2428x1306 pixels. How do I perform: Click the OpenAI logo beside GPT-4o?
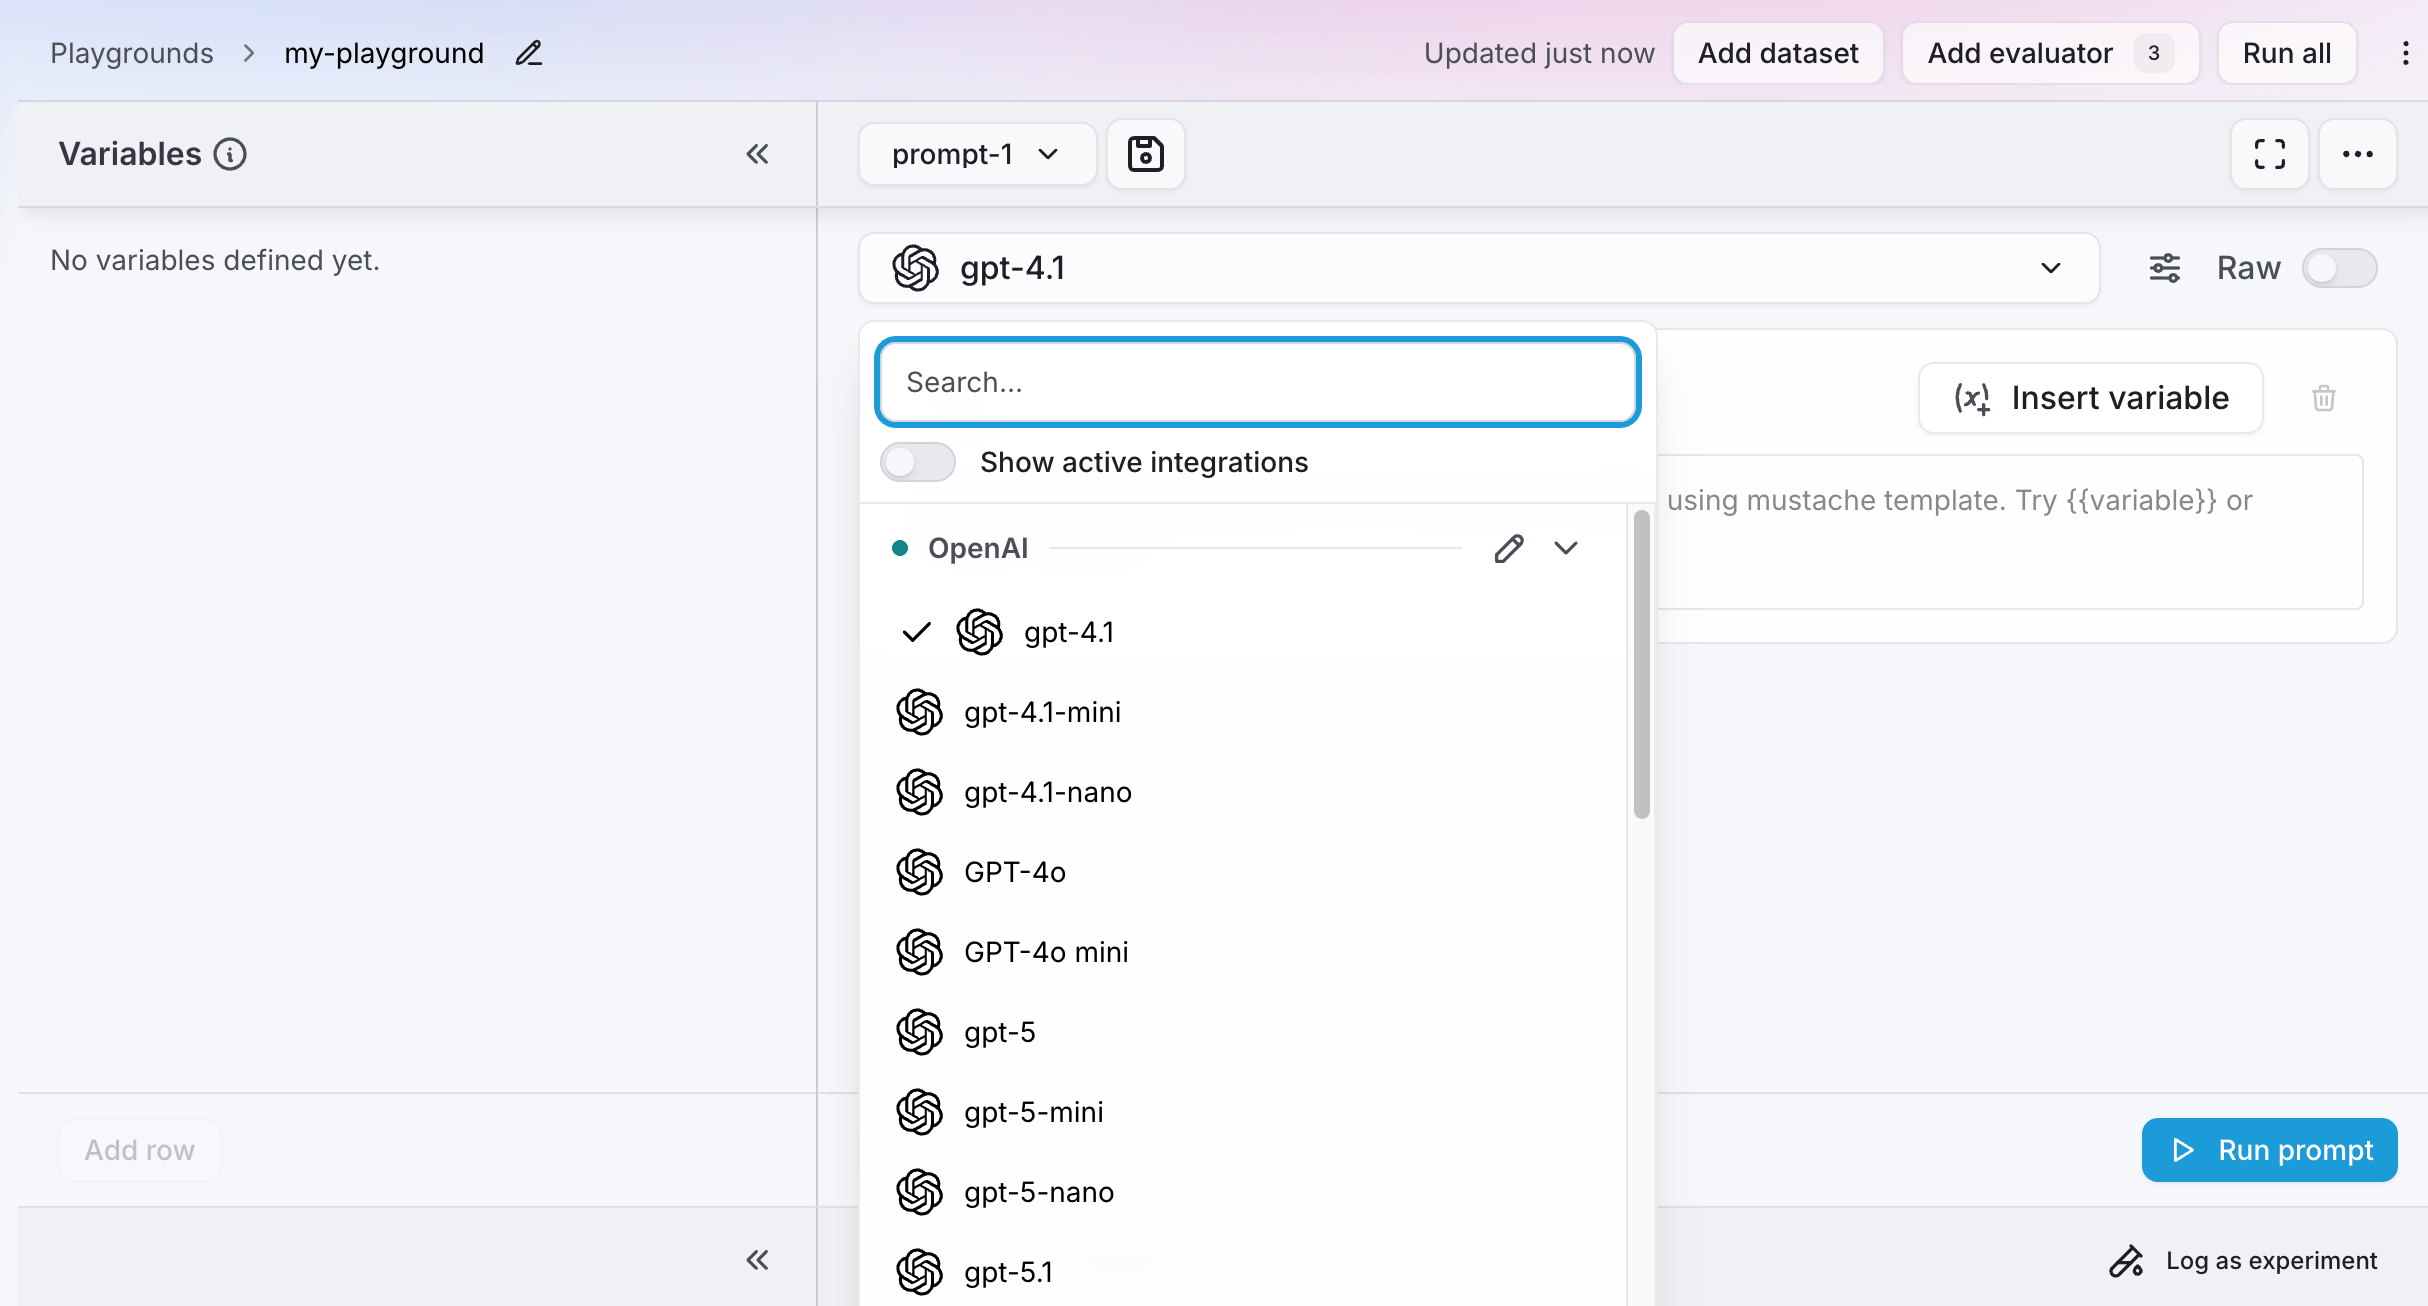point(919,872)
